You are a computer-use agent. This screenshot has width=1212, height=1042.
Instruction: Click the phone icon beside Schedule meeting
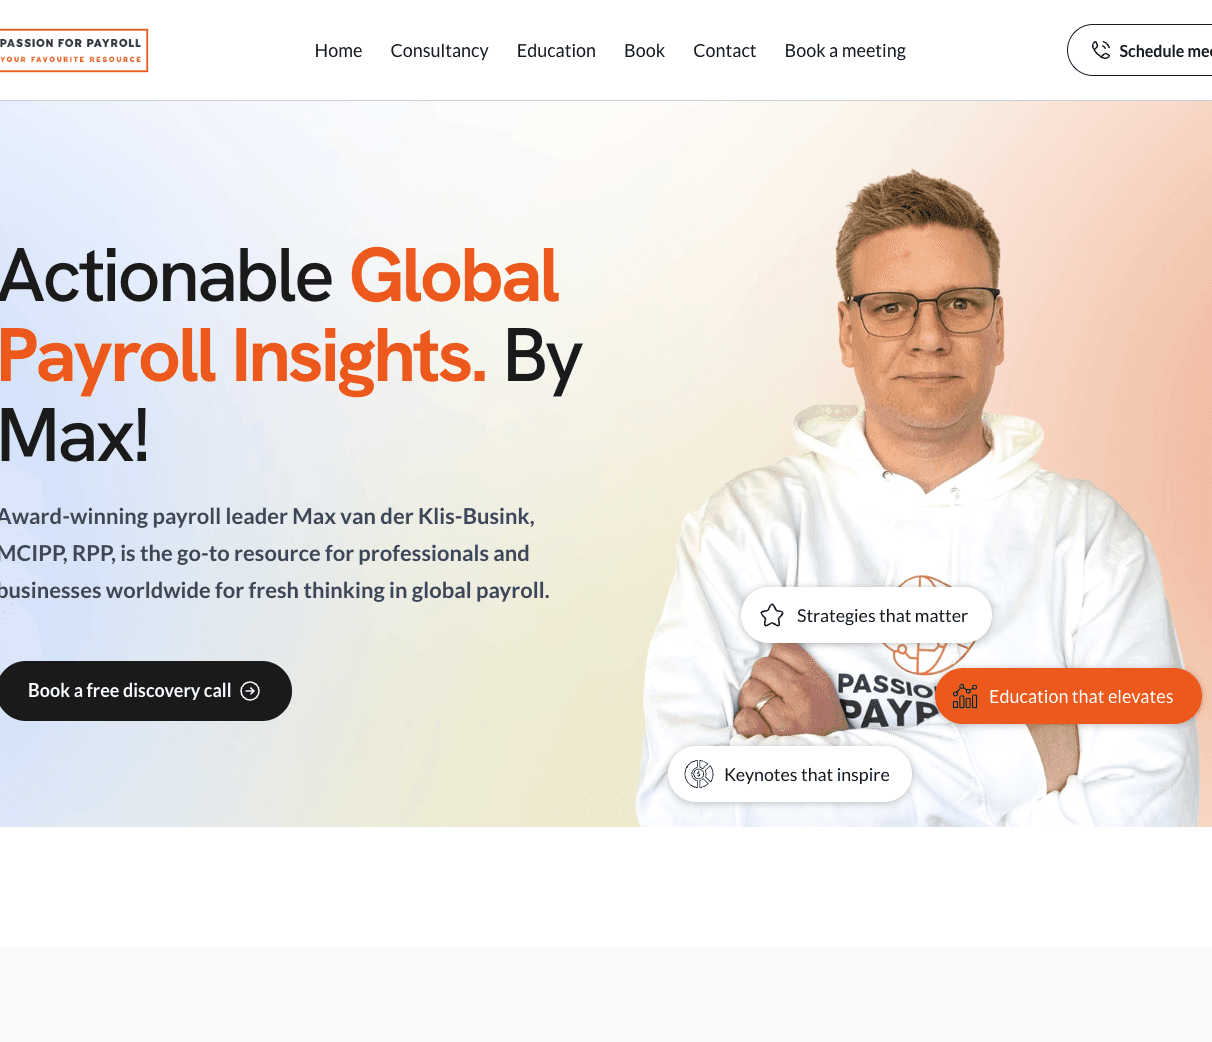point(1101,50)
